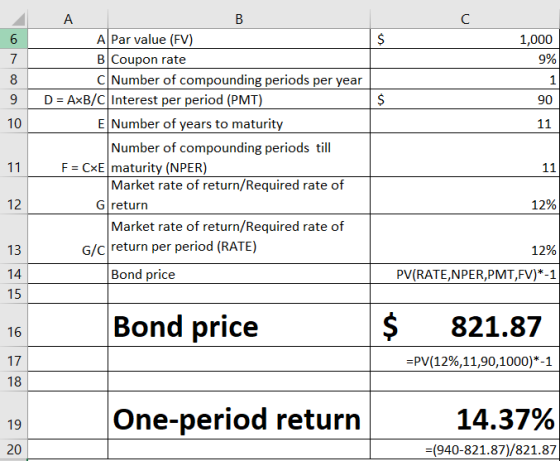The width and height of the screenshot is (560, 461).
Task: Click the '=PV(12%,11,90,1000)*-1' cell
Action: click(x=465, y=359)
